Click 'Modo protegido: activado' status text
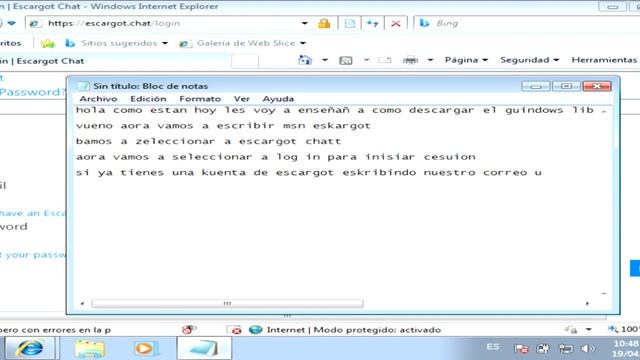 (377, 330)
